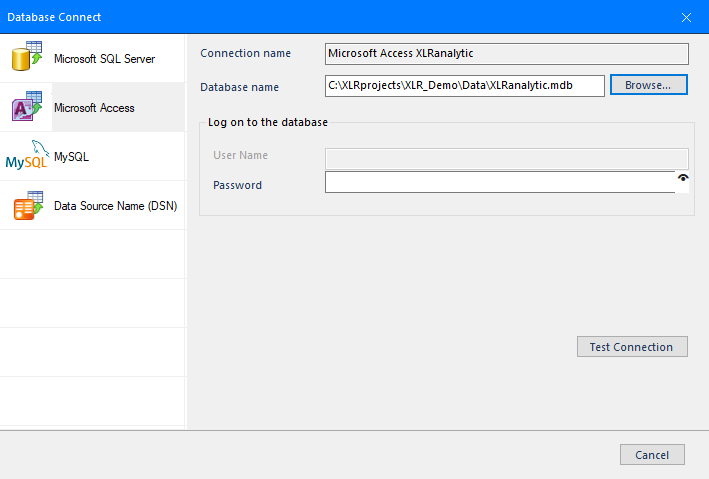
Task: Cancel the Database Connect dialog
Action: (x=652, y=455)
